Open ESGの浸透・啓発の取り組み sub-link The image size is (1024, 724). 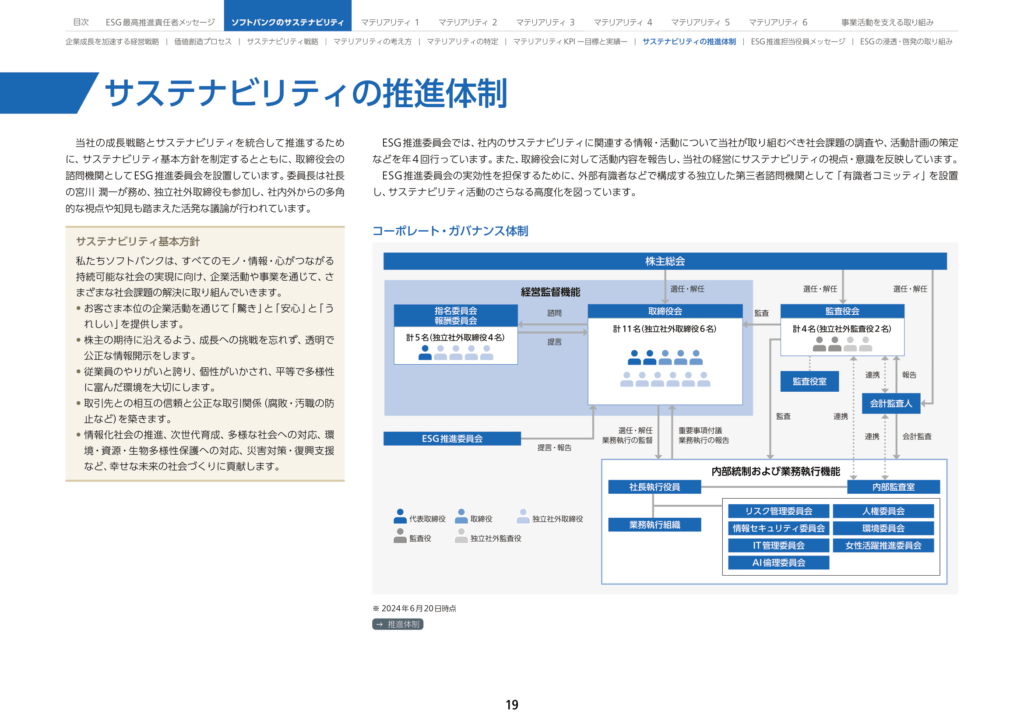click(906, 41)
